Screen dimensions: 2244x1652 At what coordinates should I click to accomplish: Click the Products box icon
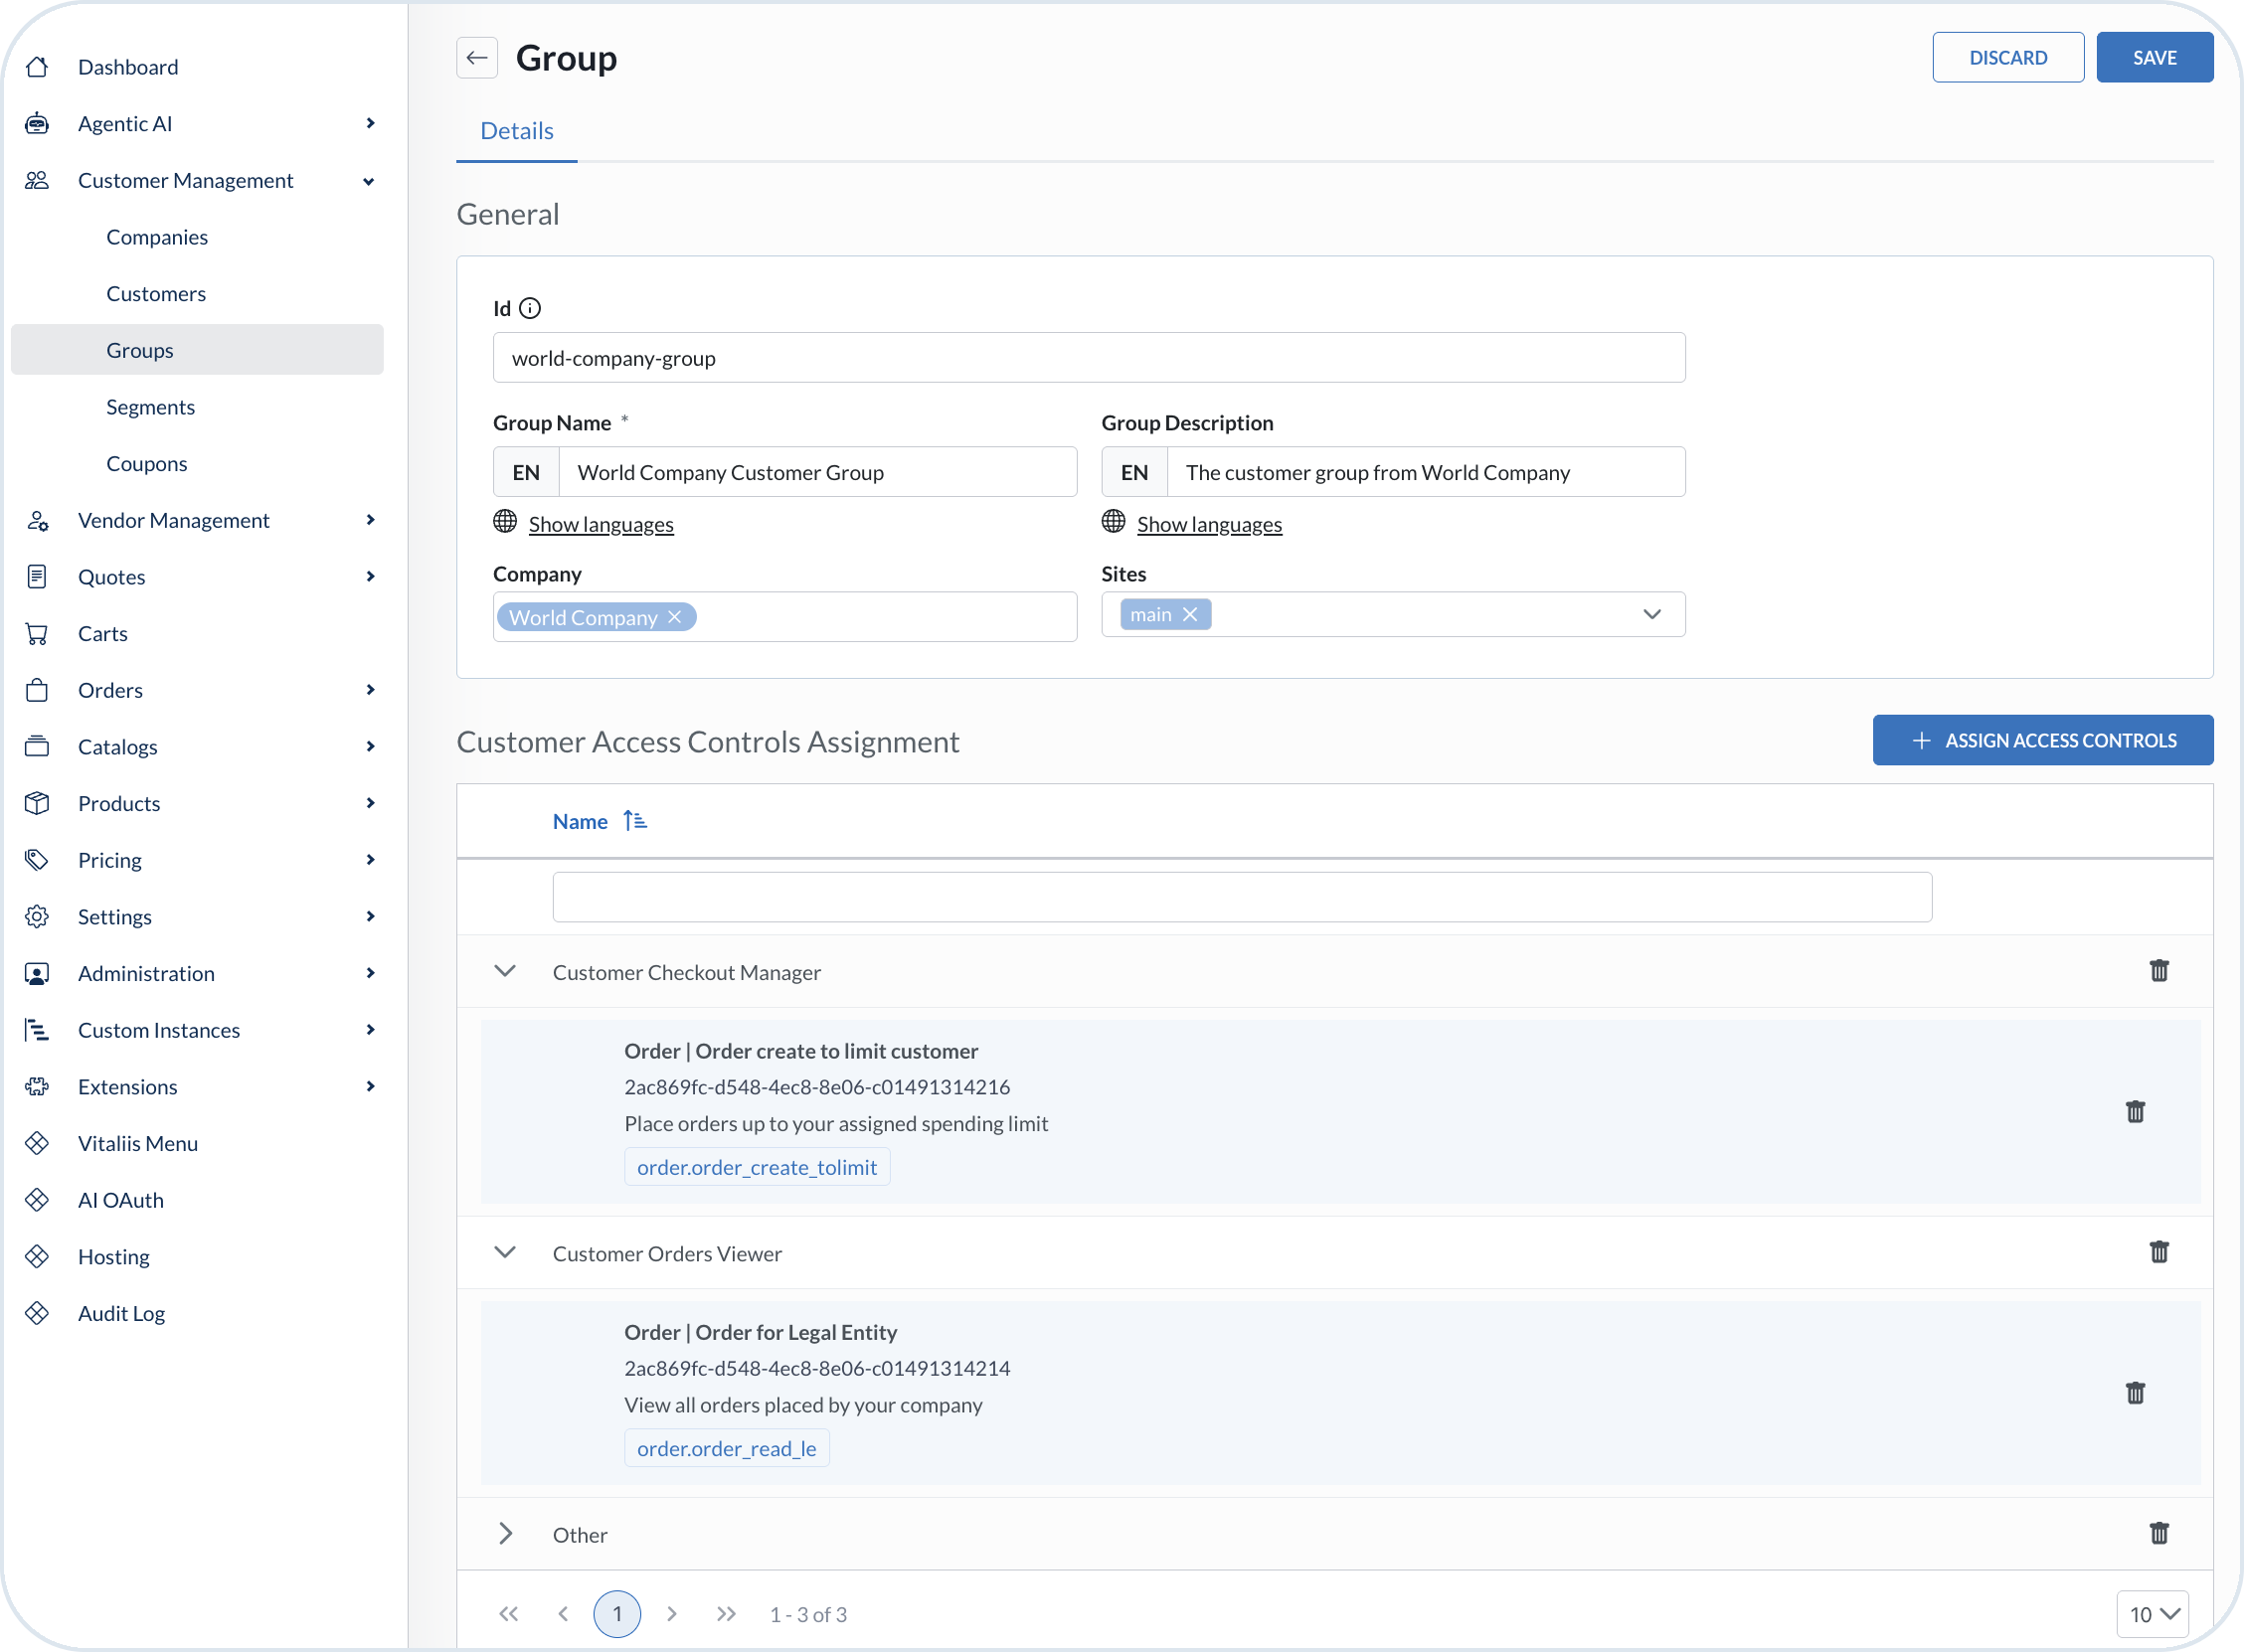coord(37,804)
